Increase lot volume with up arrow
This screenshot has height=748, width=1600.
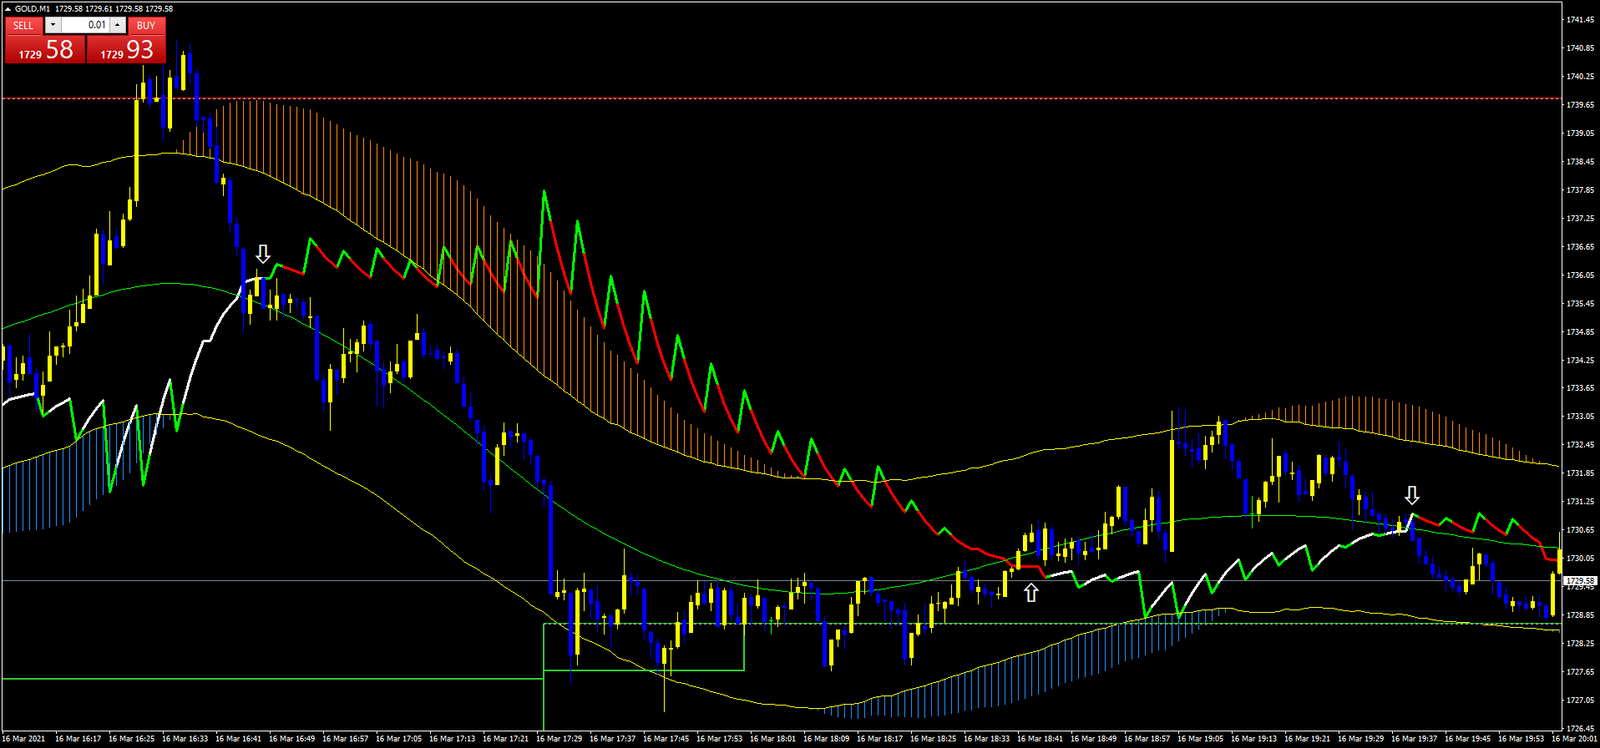coord(118,25)
